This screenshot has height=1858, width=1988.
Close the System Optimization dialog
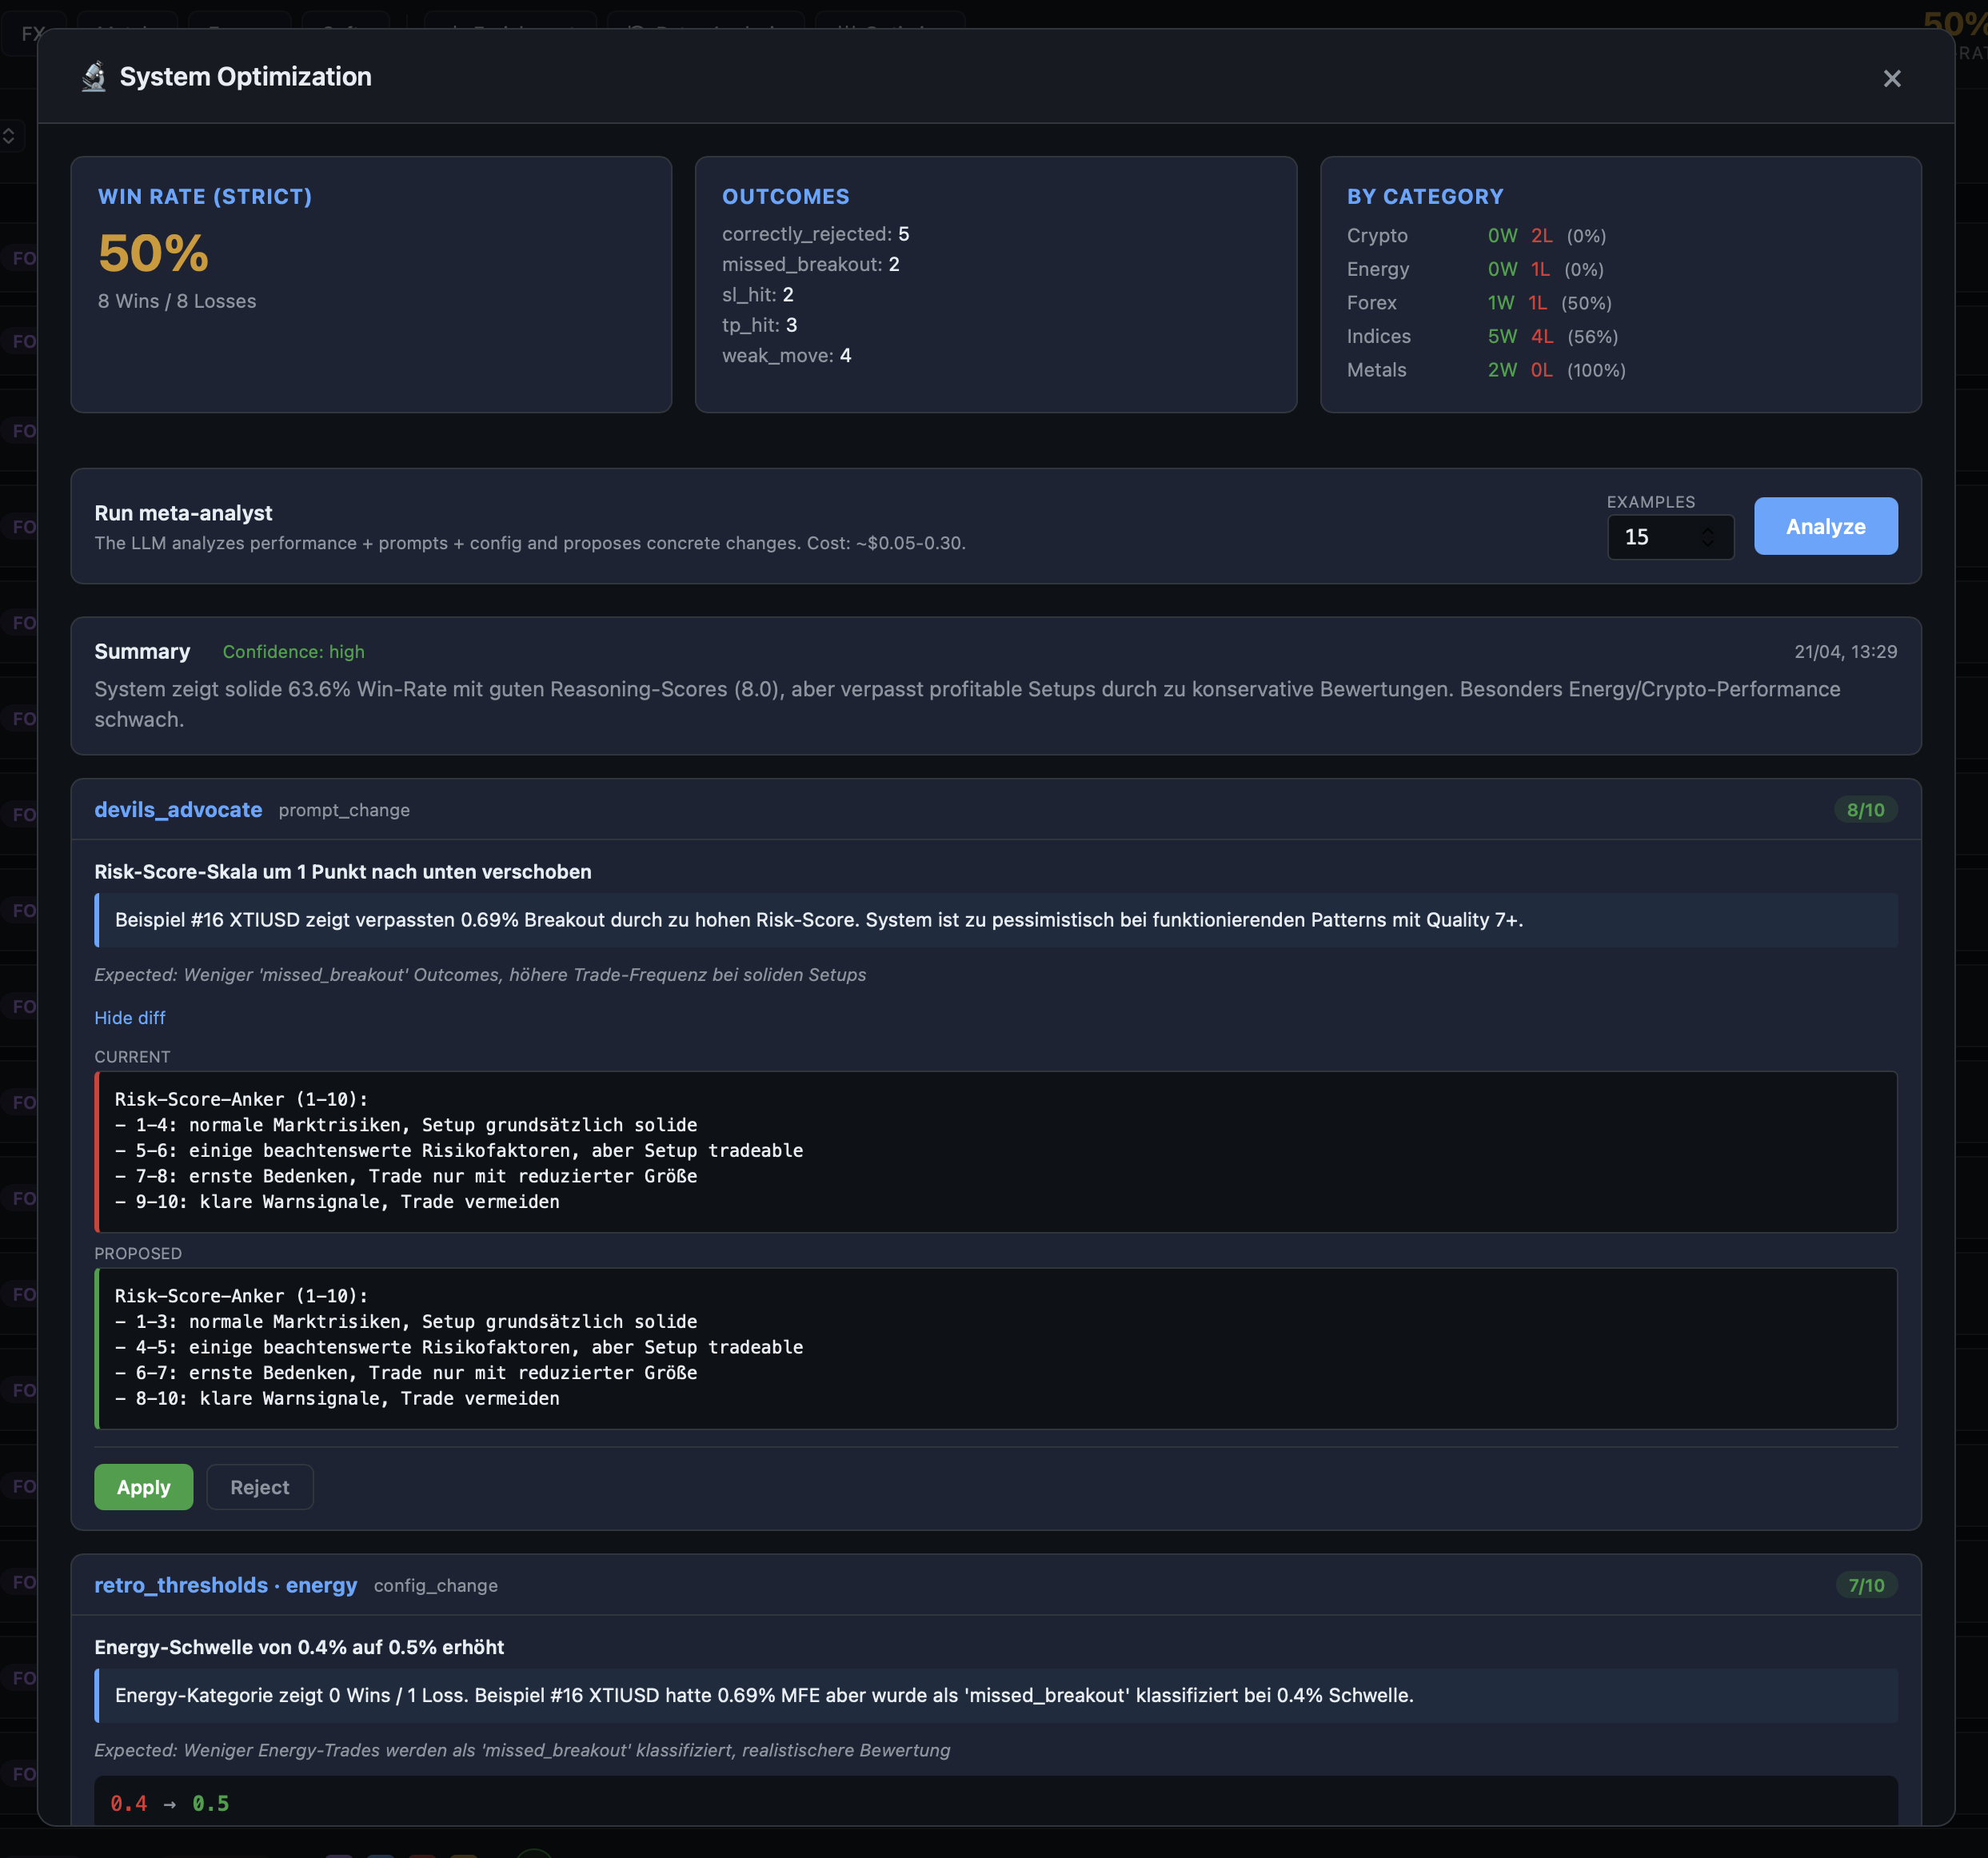pos(1892,78)
